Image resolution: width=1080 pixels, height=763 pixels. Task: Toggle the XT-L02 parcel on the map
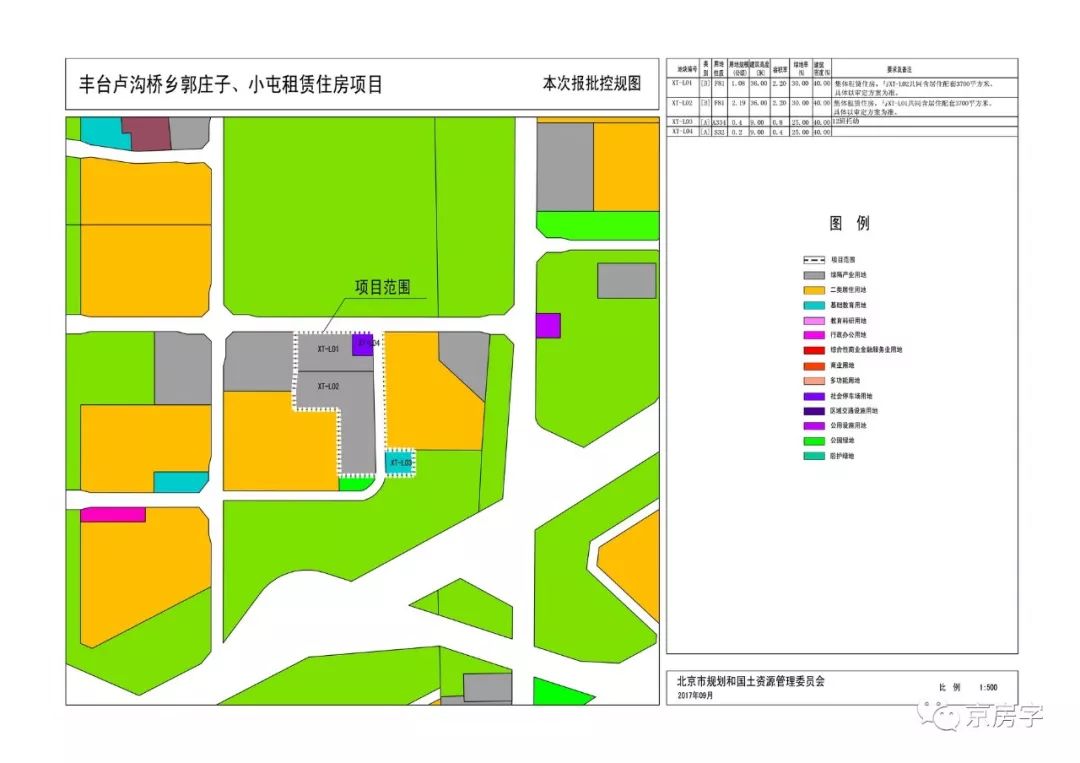[328, 387]
